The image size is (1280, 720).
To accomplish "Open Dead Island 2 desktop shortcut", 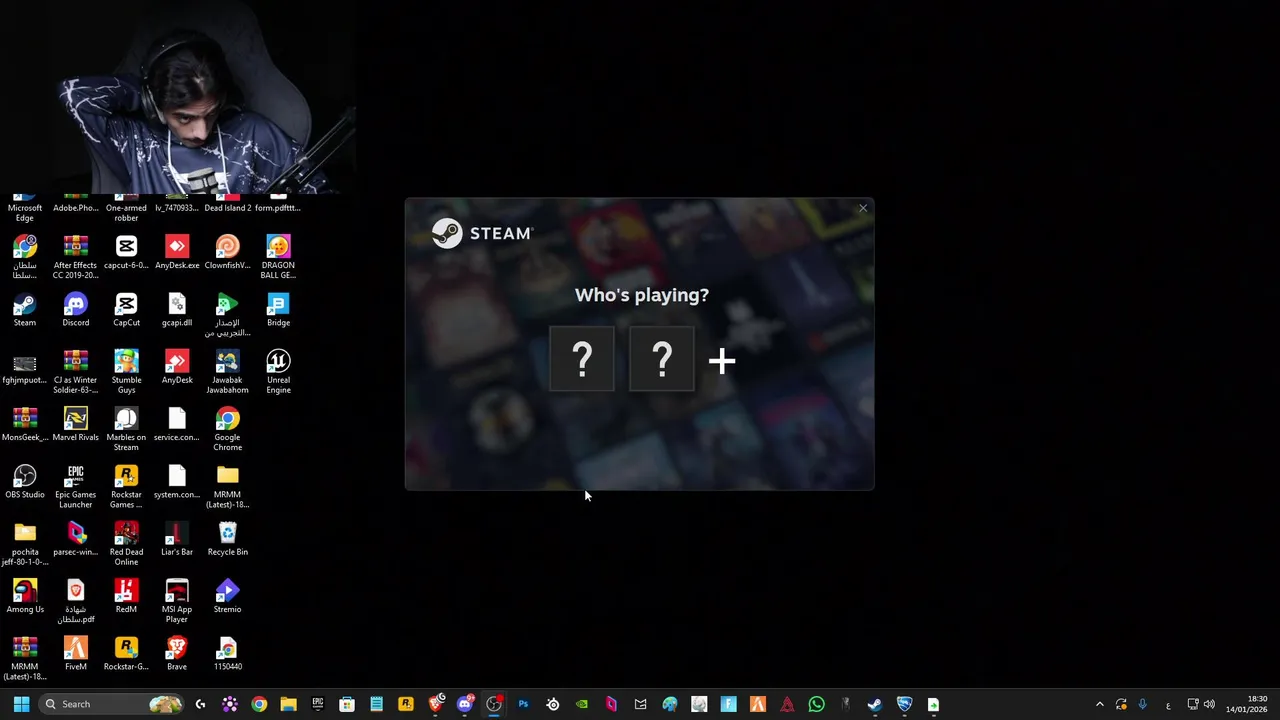I will pos(227,203).
